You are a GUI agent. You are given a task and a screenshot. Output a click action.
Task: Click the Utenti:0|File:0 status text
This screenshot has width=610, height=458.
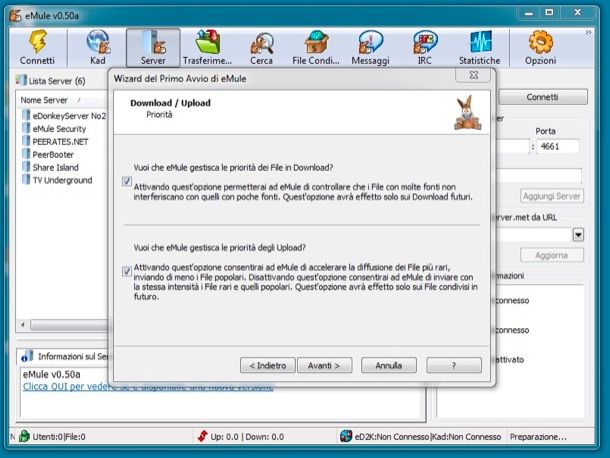coord(59,437)
